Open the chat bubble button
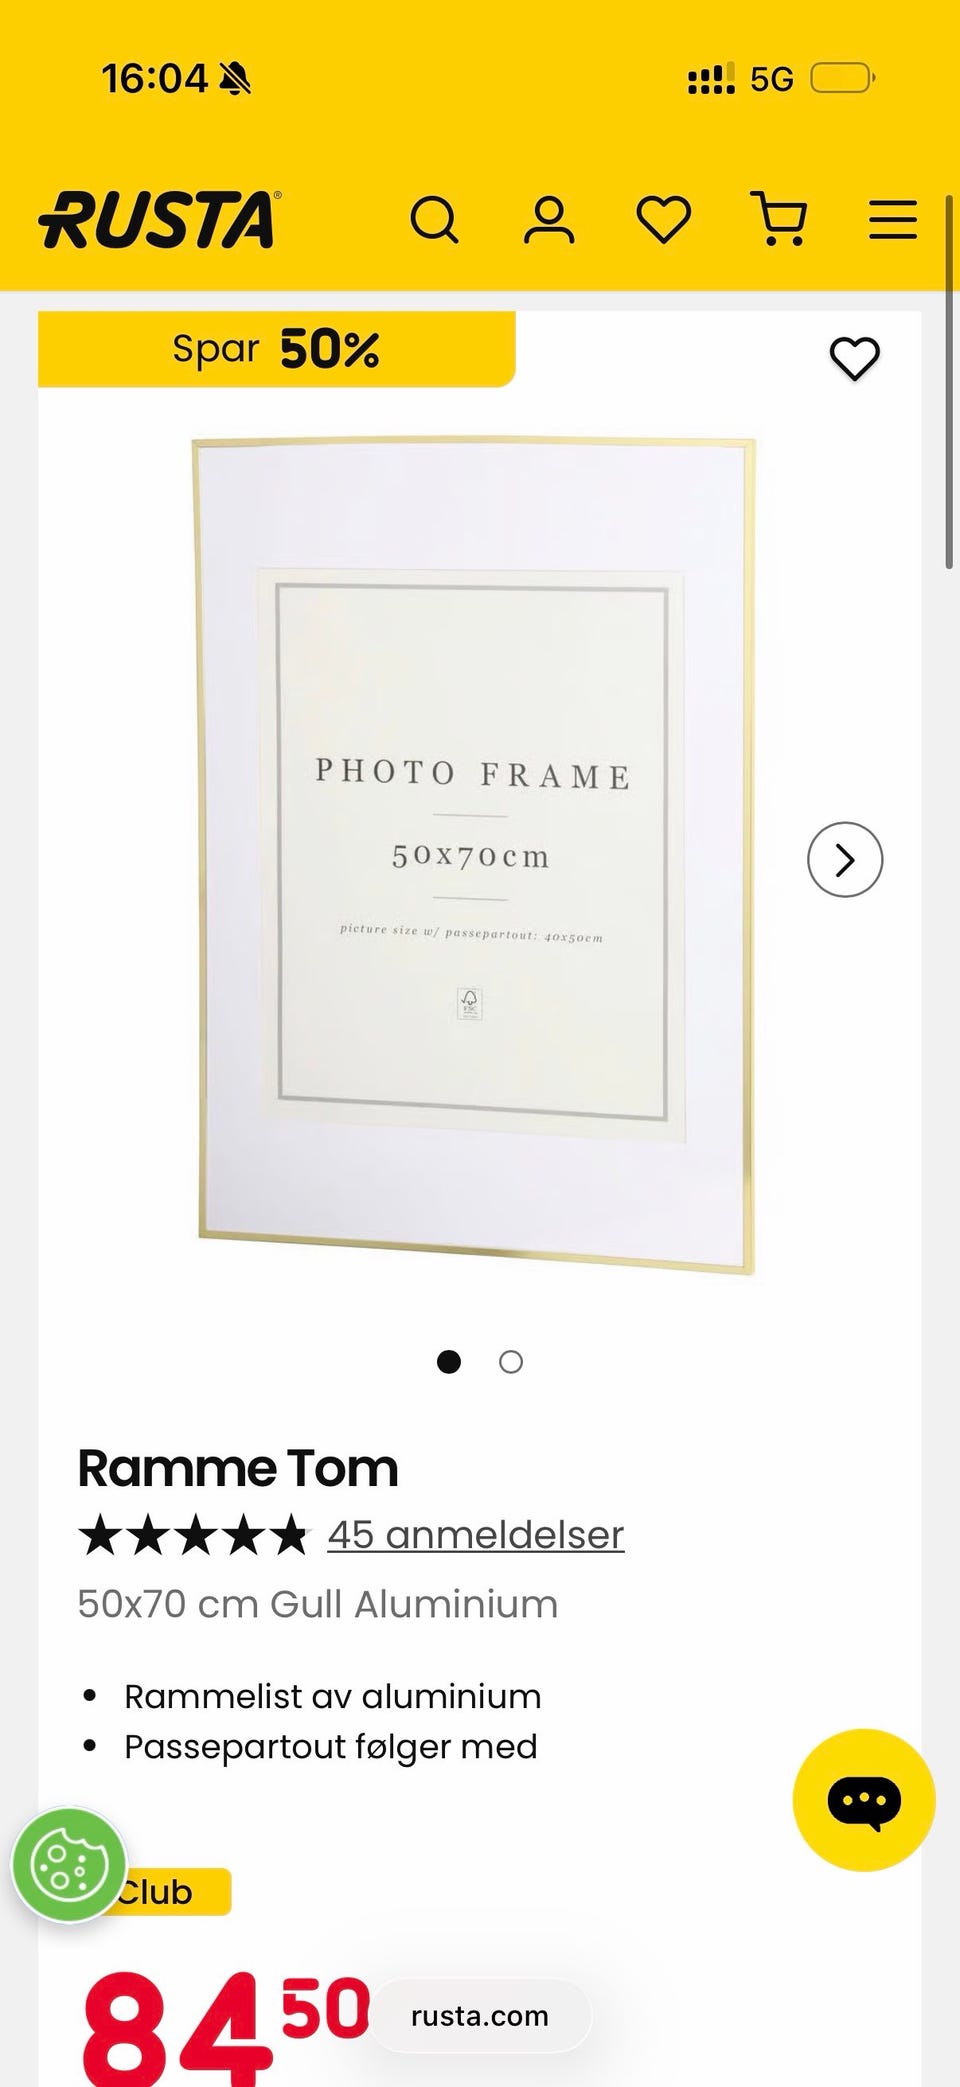The height and width of the screenshot is (2087, 960). click(864, 1800)
